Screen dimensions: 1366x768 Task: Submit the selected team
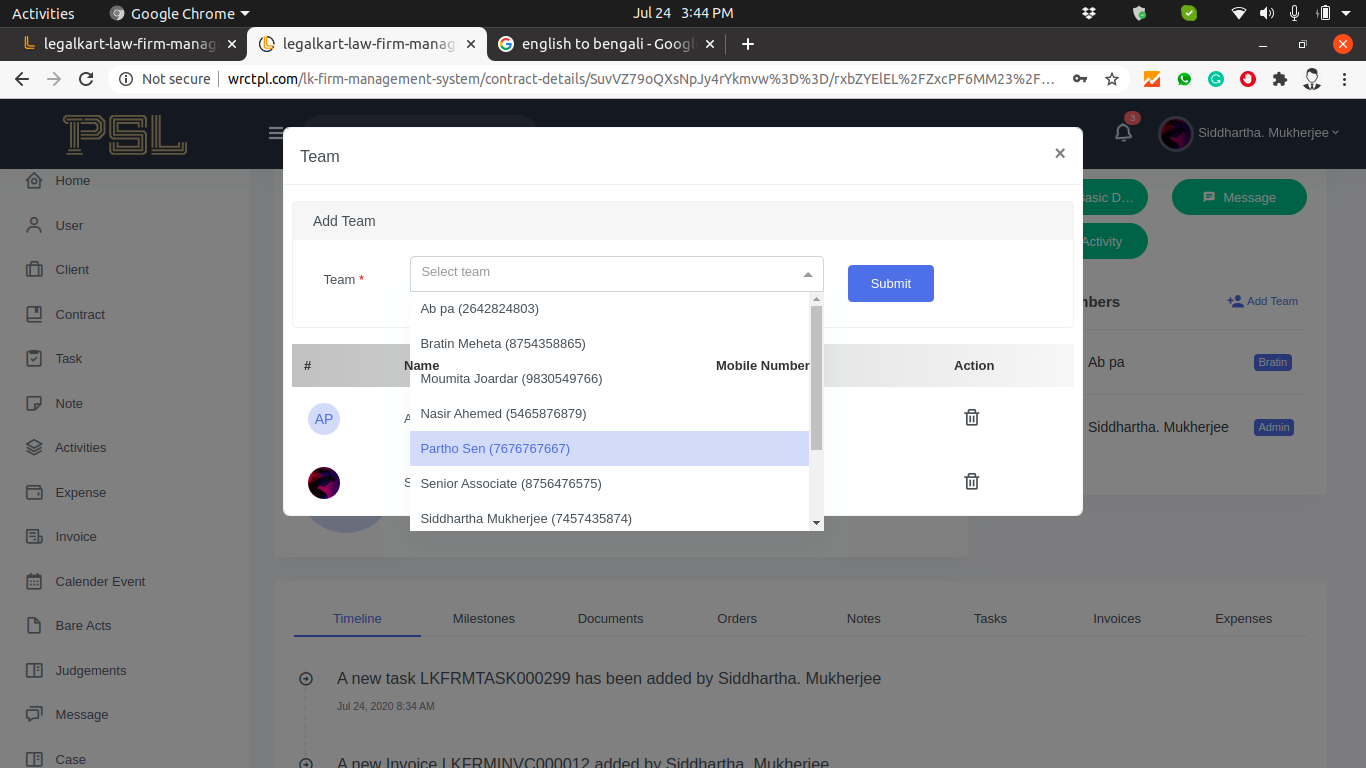[x=890, y=284]
